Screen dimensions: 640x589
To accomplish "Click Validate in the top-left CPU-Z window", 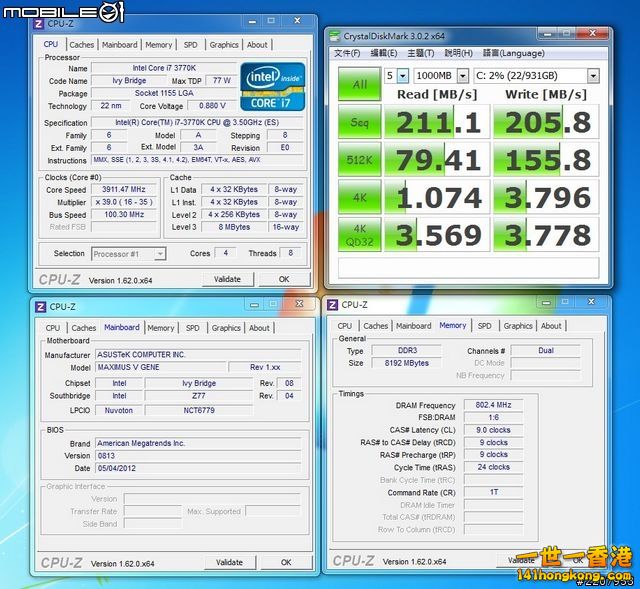I will pos(228,279).
